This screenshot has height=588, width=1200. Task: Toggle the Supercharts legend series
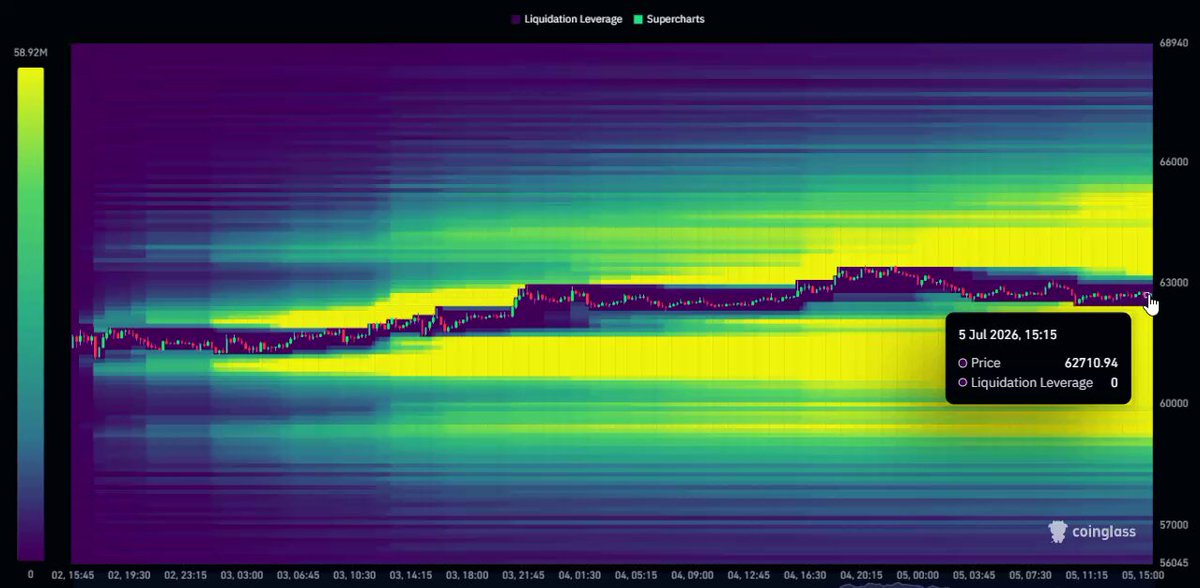coord(669,19)
